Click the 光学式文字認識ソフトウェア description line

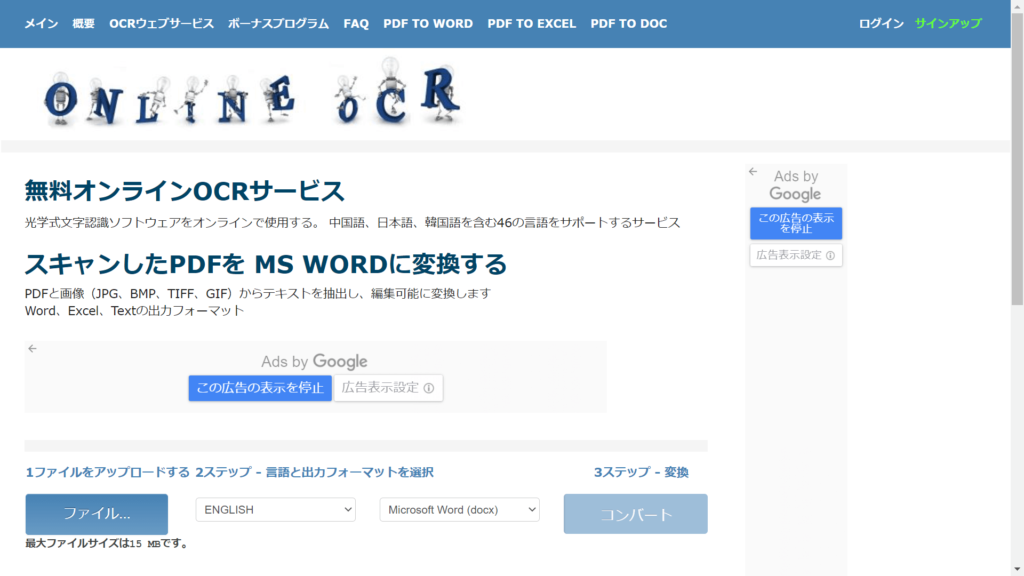(353, 223)
